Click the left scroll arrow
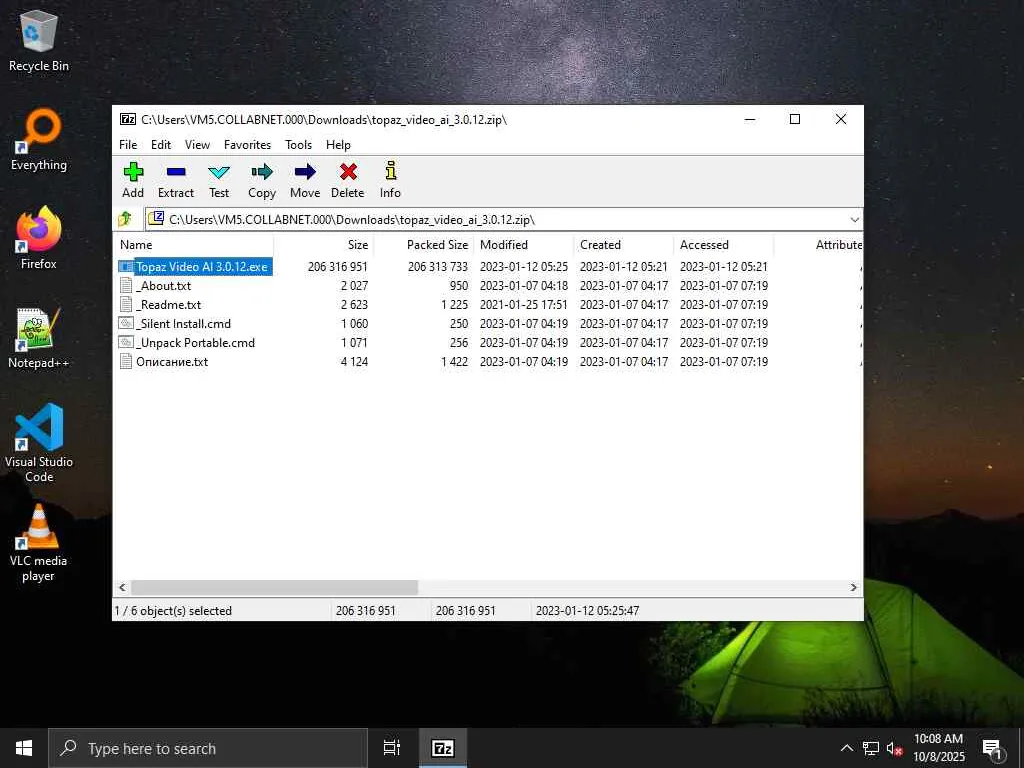The image size is (1024, 768). pos(122,587)
